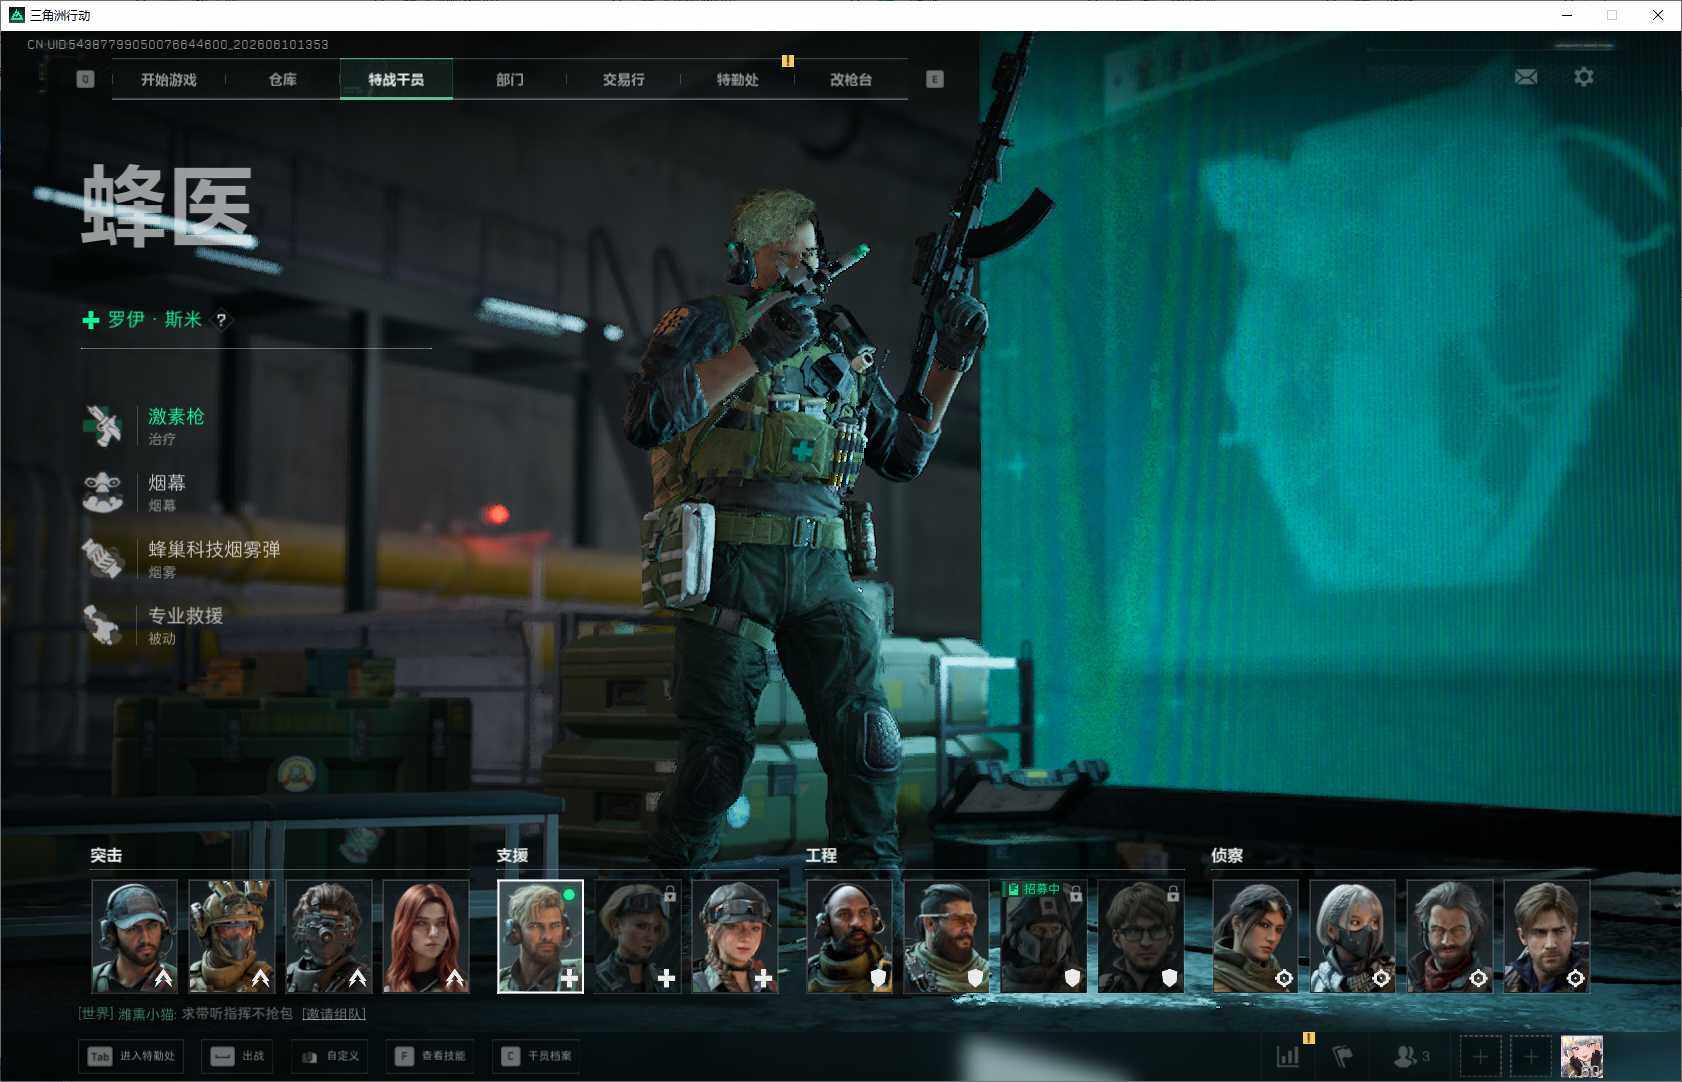Click the flags icon in bottom bar

tap(1343, 1056)
